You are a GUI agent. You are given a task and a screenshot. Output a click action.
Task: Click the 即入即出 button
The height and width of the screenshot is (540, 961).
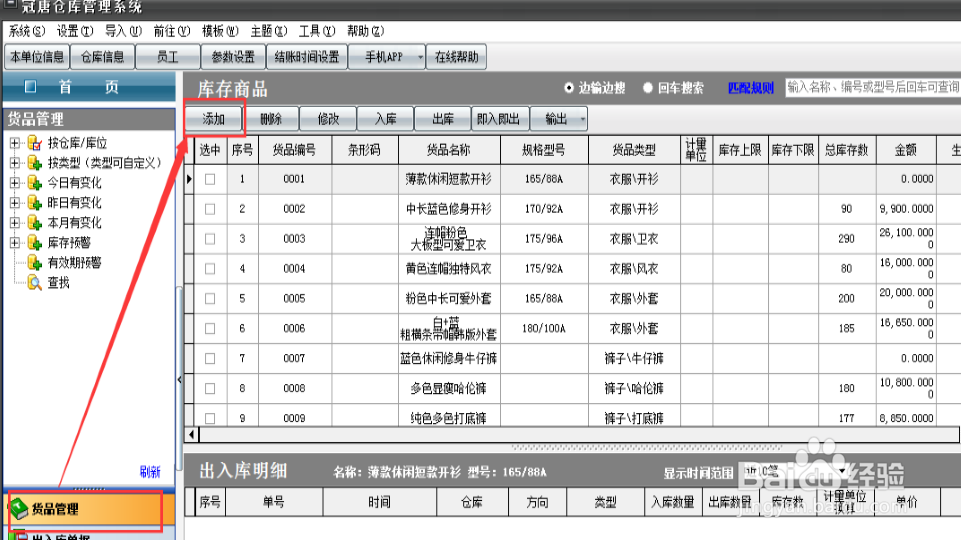click(x=500, y=119)
